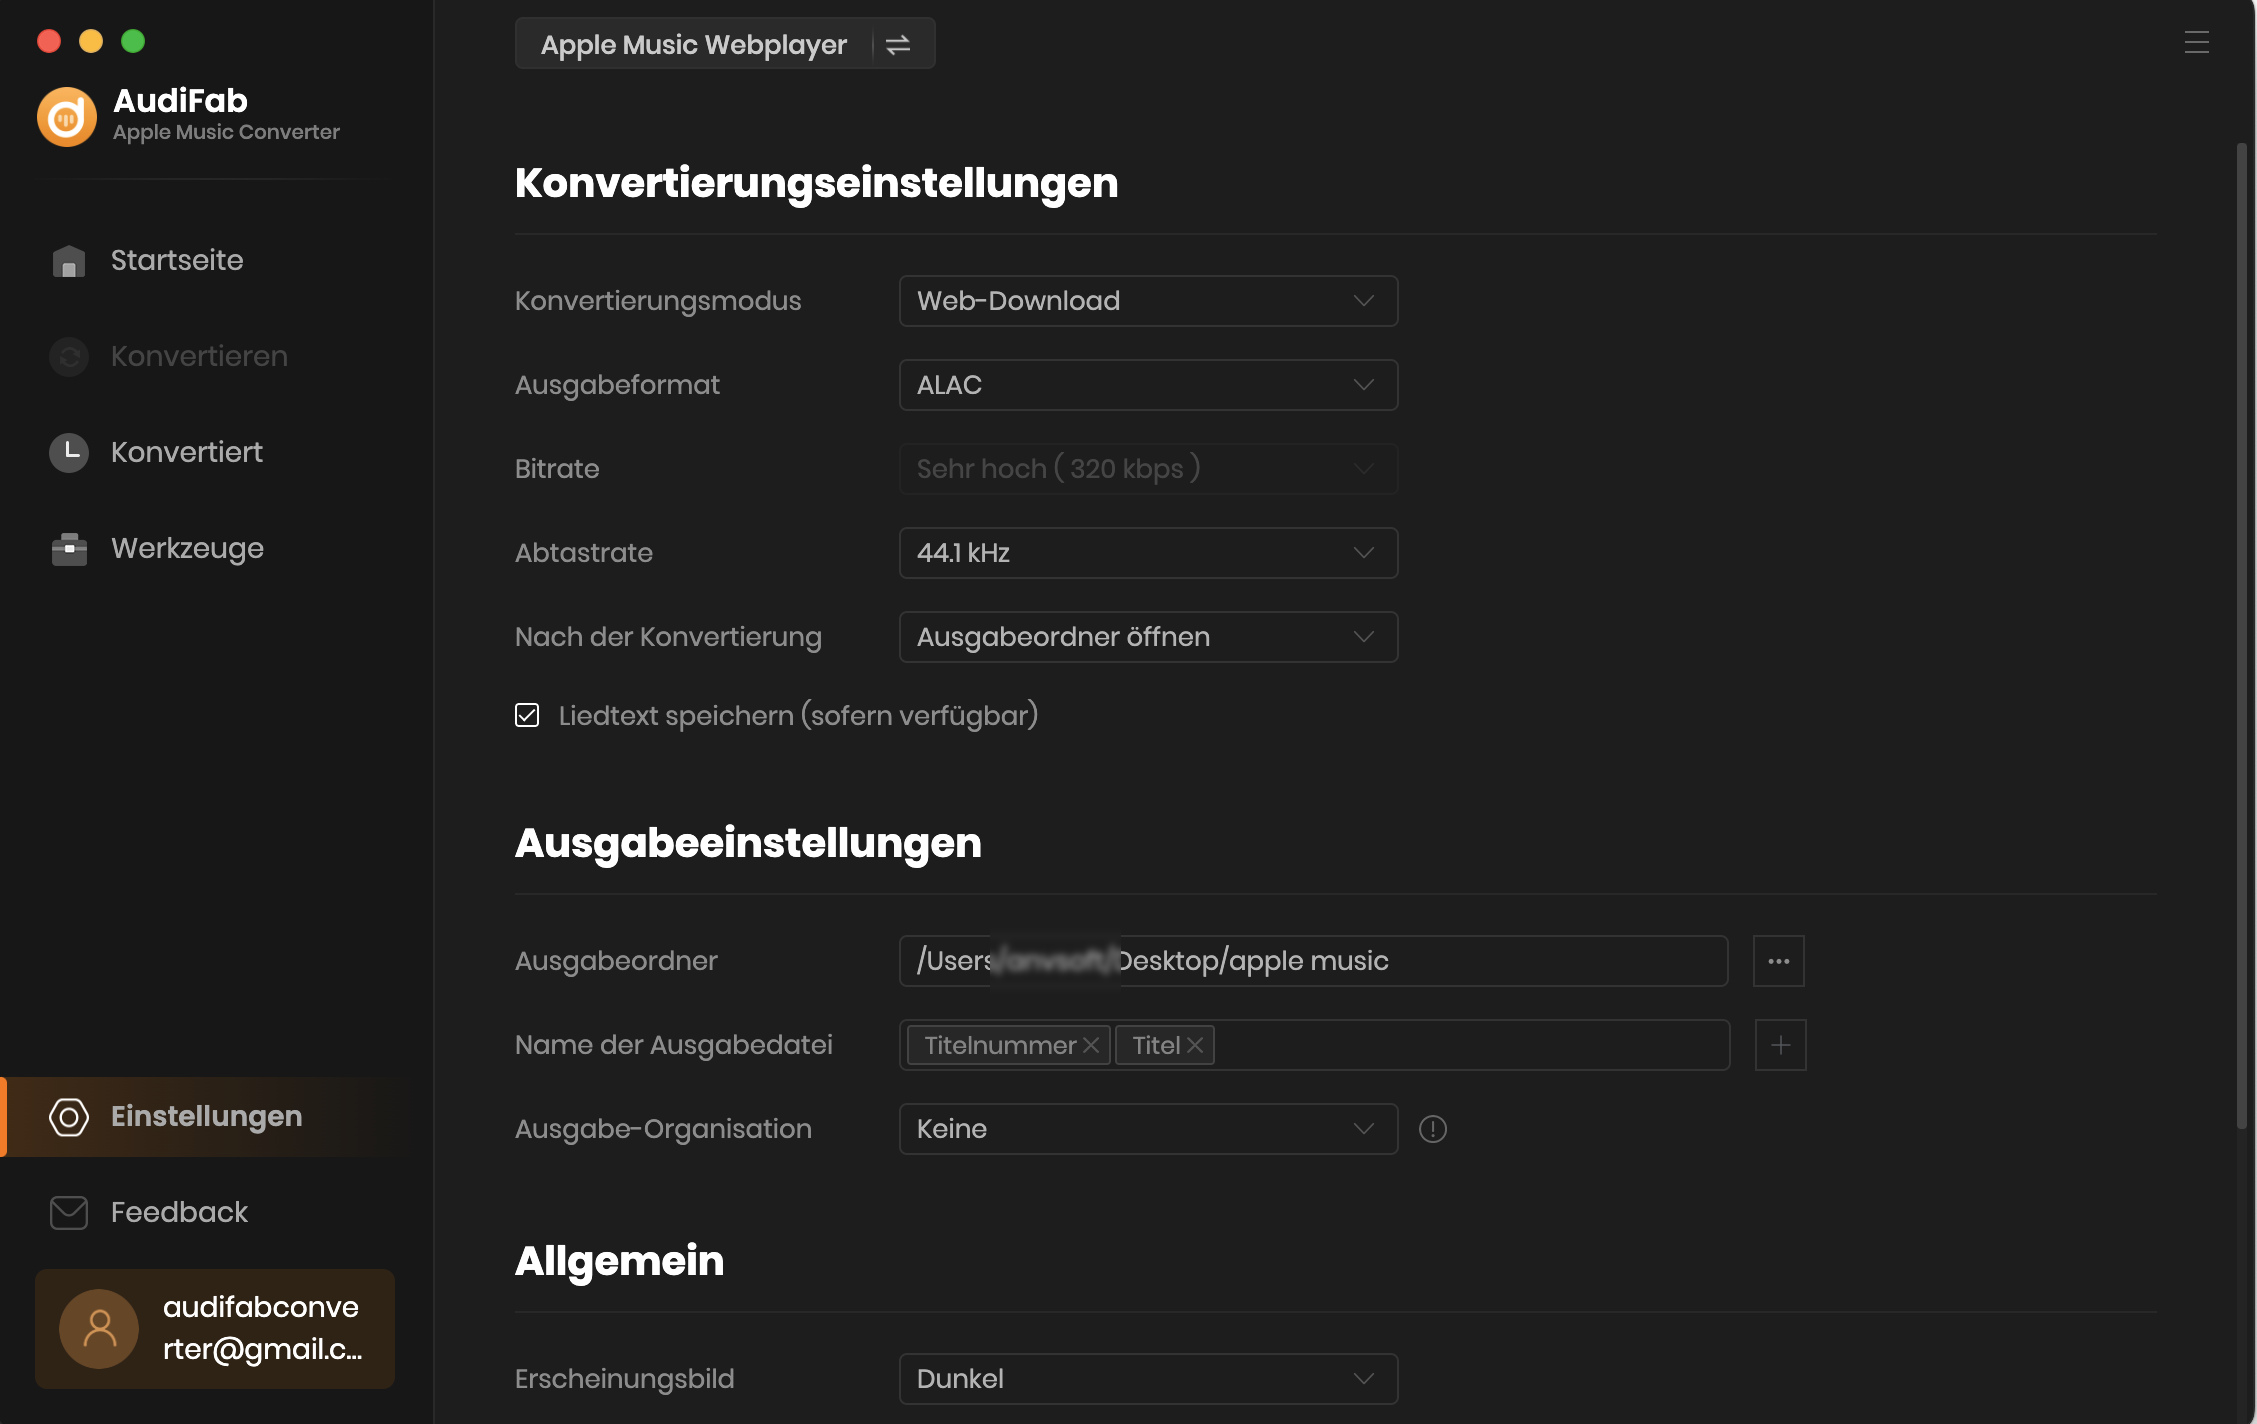This screenshot has height=1424, width=2257.
Task: Go to Startseite in sidebar
Action: (177, 260)
